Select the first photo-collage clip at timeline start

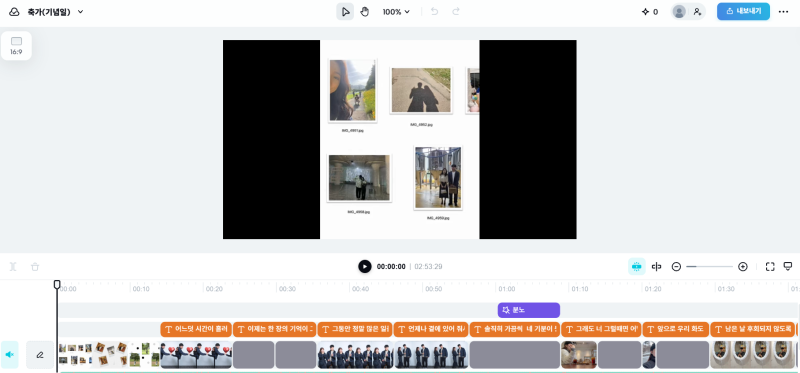click(x=109, y=355)
